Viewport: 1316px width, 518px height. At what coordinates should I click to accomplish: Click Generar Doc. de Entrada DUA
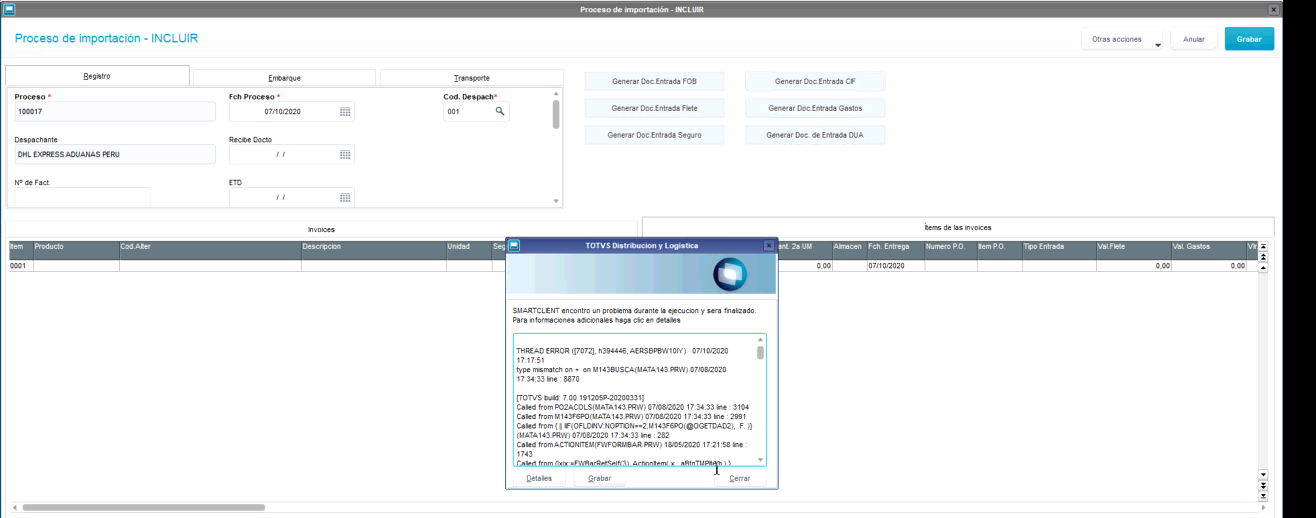815,135
